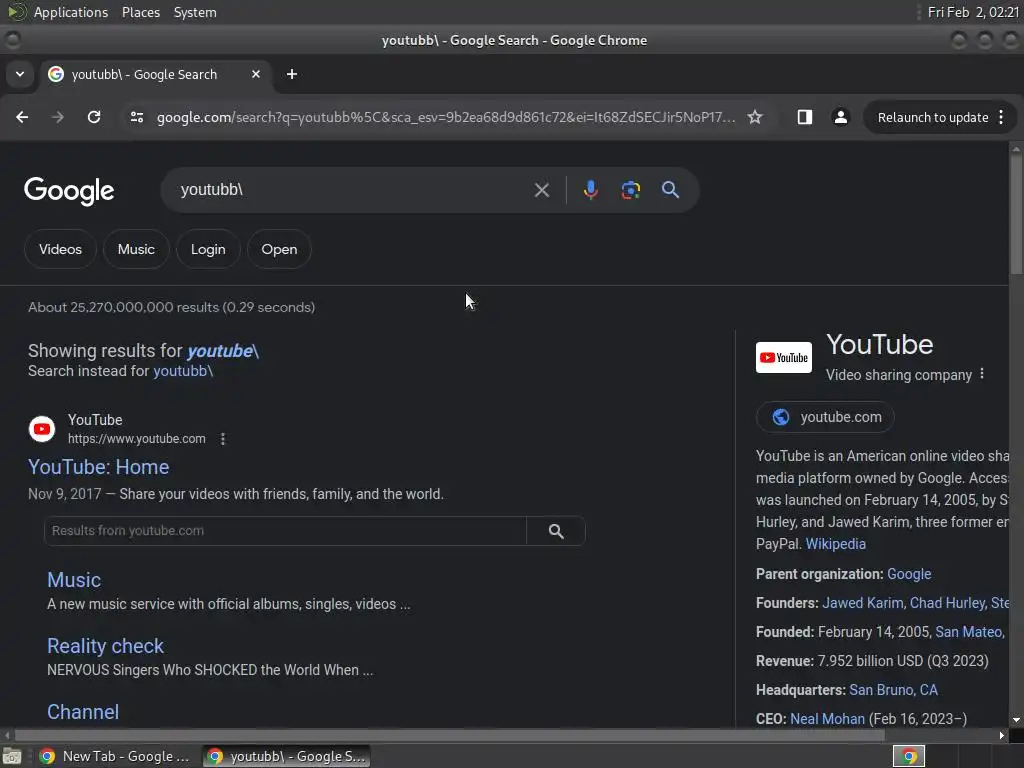Click Relaunch to update button
Screen dimensions: 1024x768
[x=933, y=118]
